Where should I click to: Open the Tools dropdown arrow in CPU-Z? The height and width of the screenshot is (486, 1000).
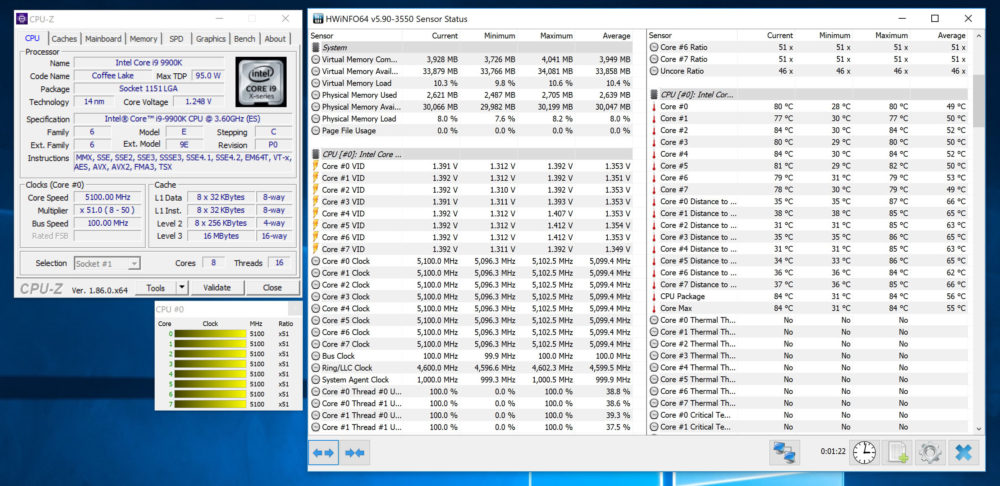tap(182, 288)
